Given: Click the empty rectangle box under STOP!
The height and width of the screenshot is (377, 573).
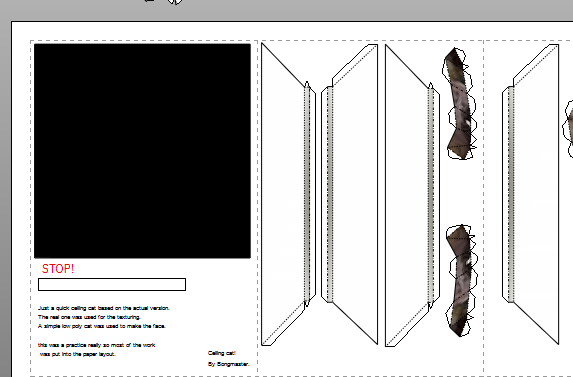Looking at the screenshot, I should coord(112,285).
